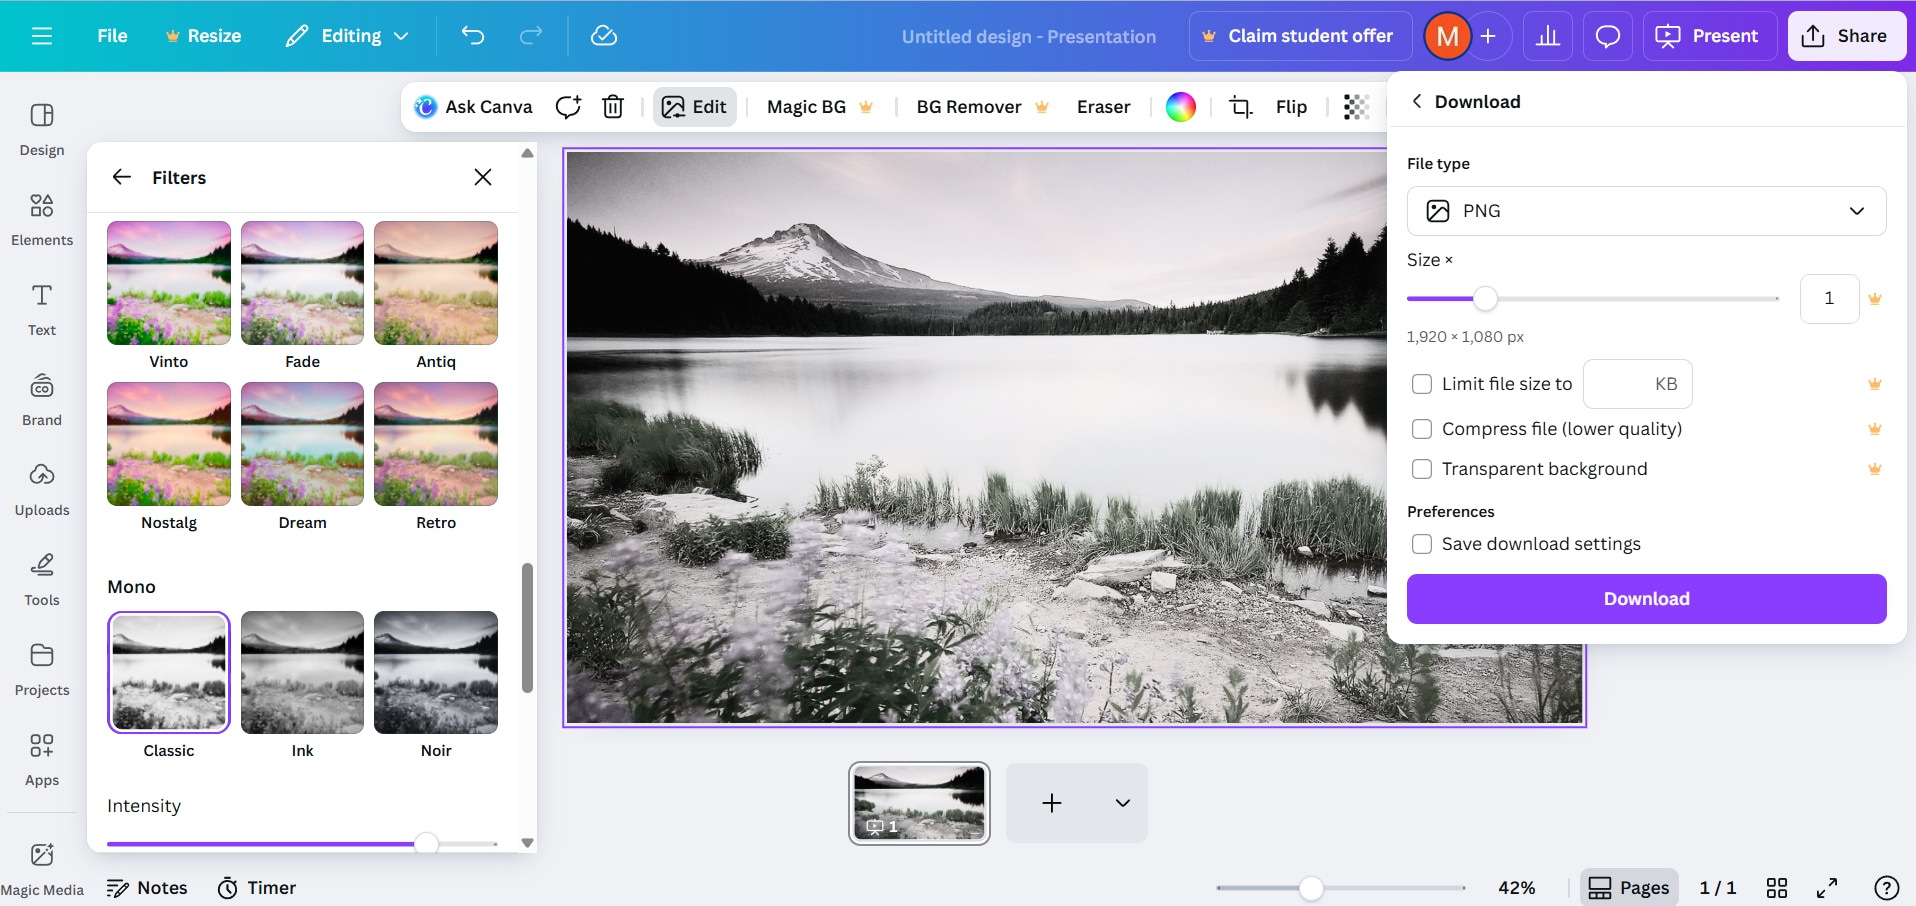Open Ask Canva assistant
The width and height of the screenshot is (1916, 906).
[x=473, y=107]
